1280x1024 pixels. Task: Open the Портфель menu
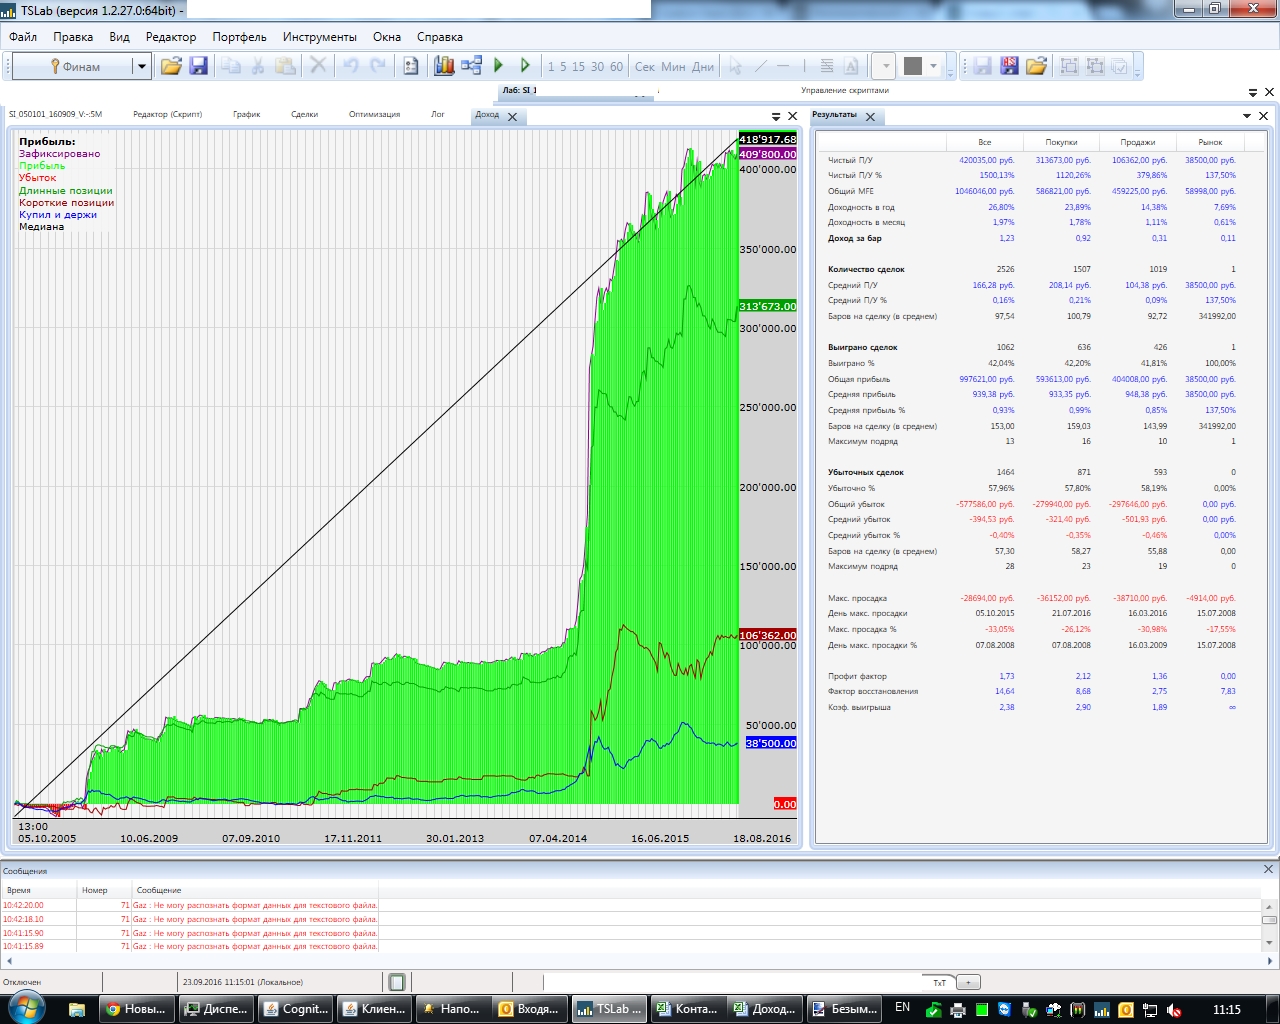pyautogui.click(x=239, y=37)
